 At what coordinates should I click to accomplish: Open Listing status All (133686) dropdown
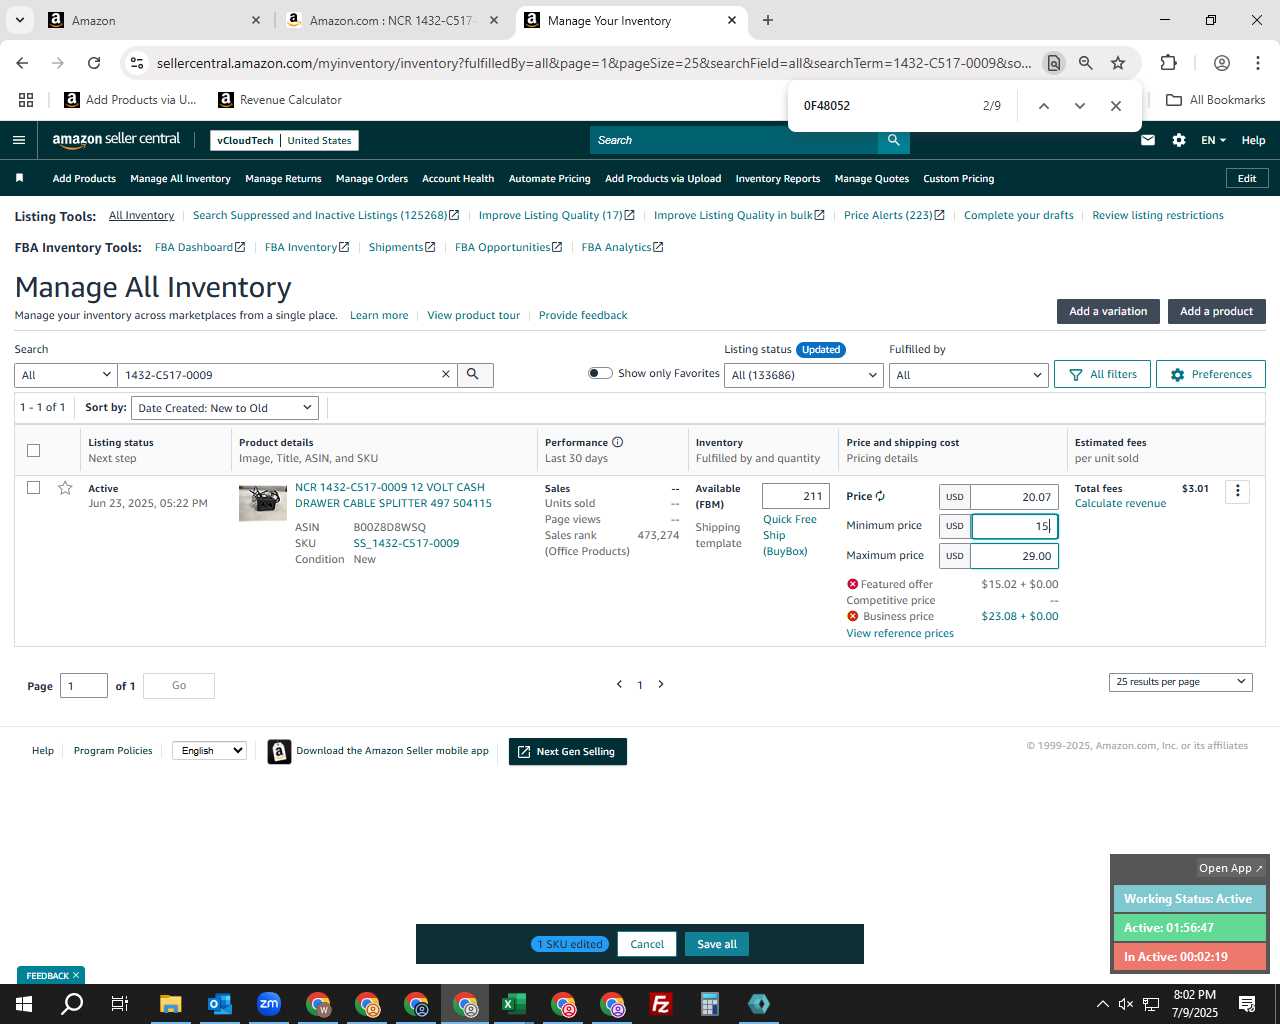point(803,375)
